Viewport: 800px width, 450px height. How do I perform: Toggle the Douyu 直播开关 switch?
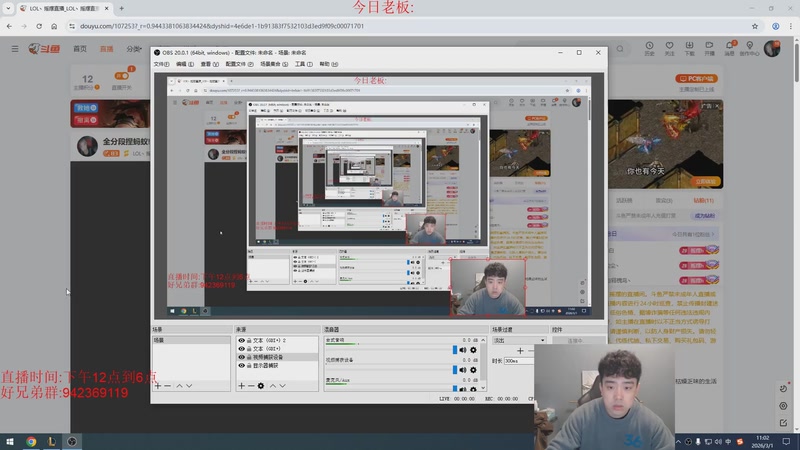121,76
